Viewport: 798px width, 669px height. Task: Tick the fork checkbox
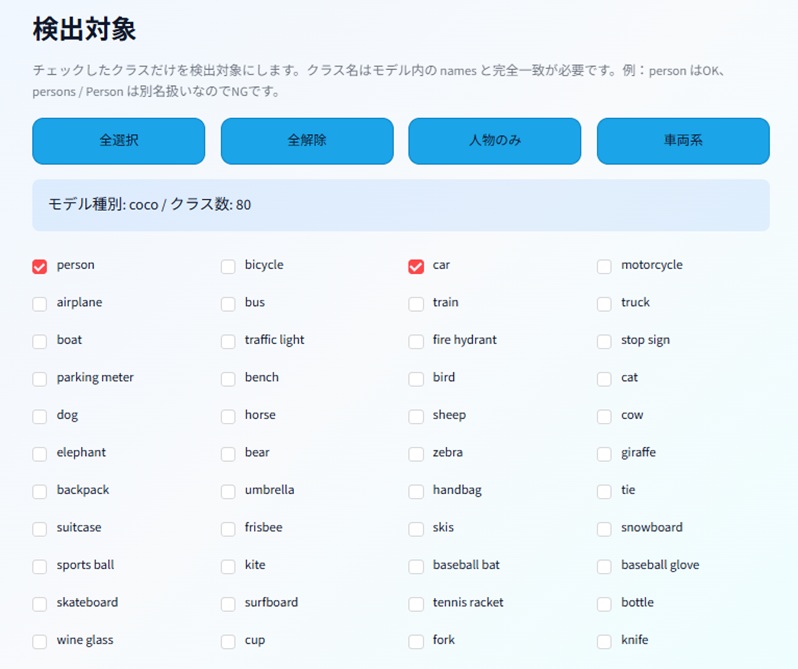click(x=416, y=642)
